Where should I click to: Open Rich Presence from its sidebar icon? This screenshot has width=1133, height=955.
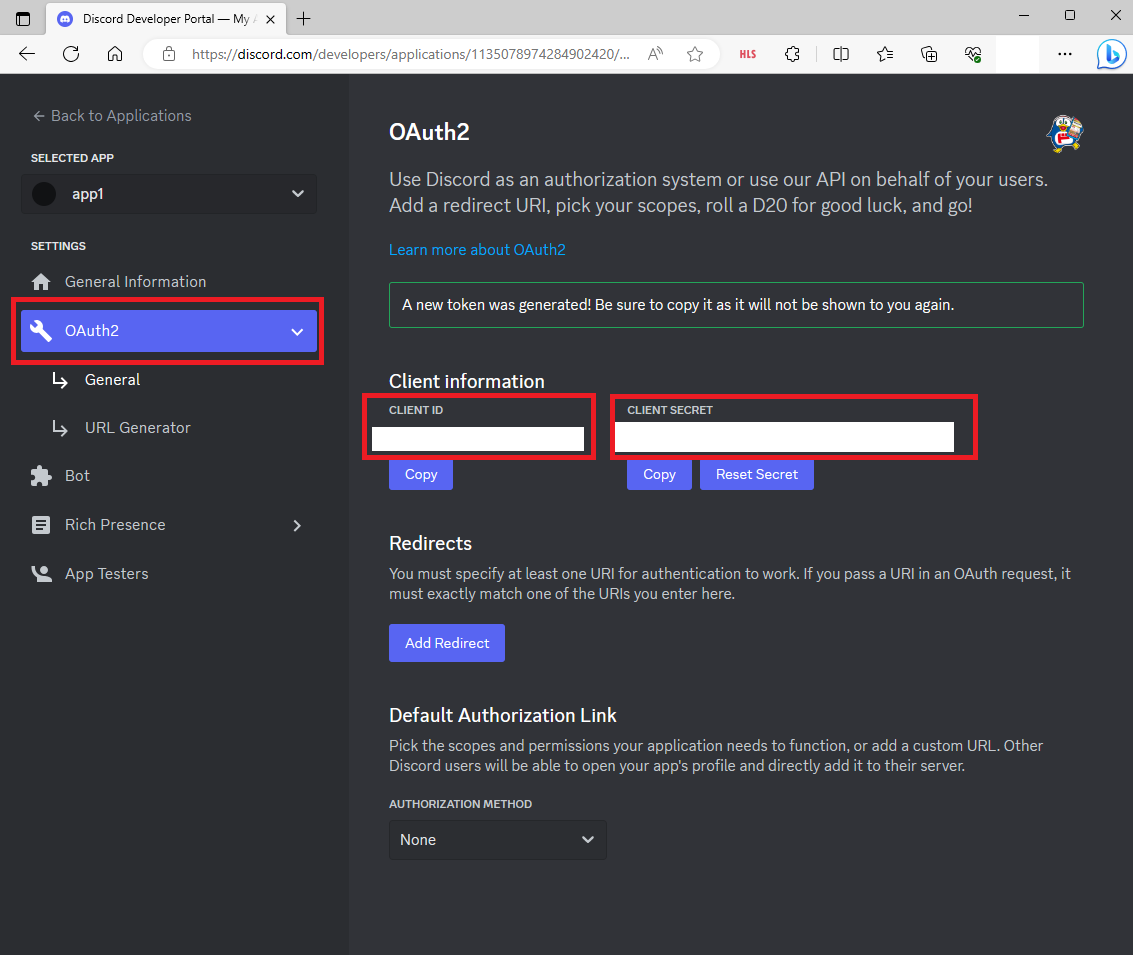tap(41, 524)
